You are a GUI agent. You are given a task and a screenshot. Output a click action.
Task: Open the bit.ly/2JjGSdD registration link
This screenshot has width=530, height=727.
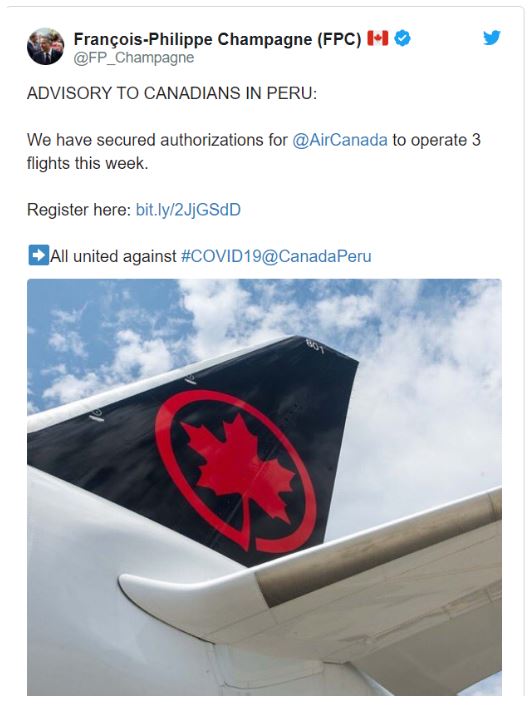pos(188,210)
